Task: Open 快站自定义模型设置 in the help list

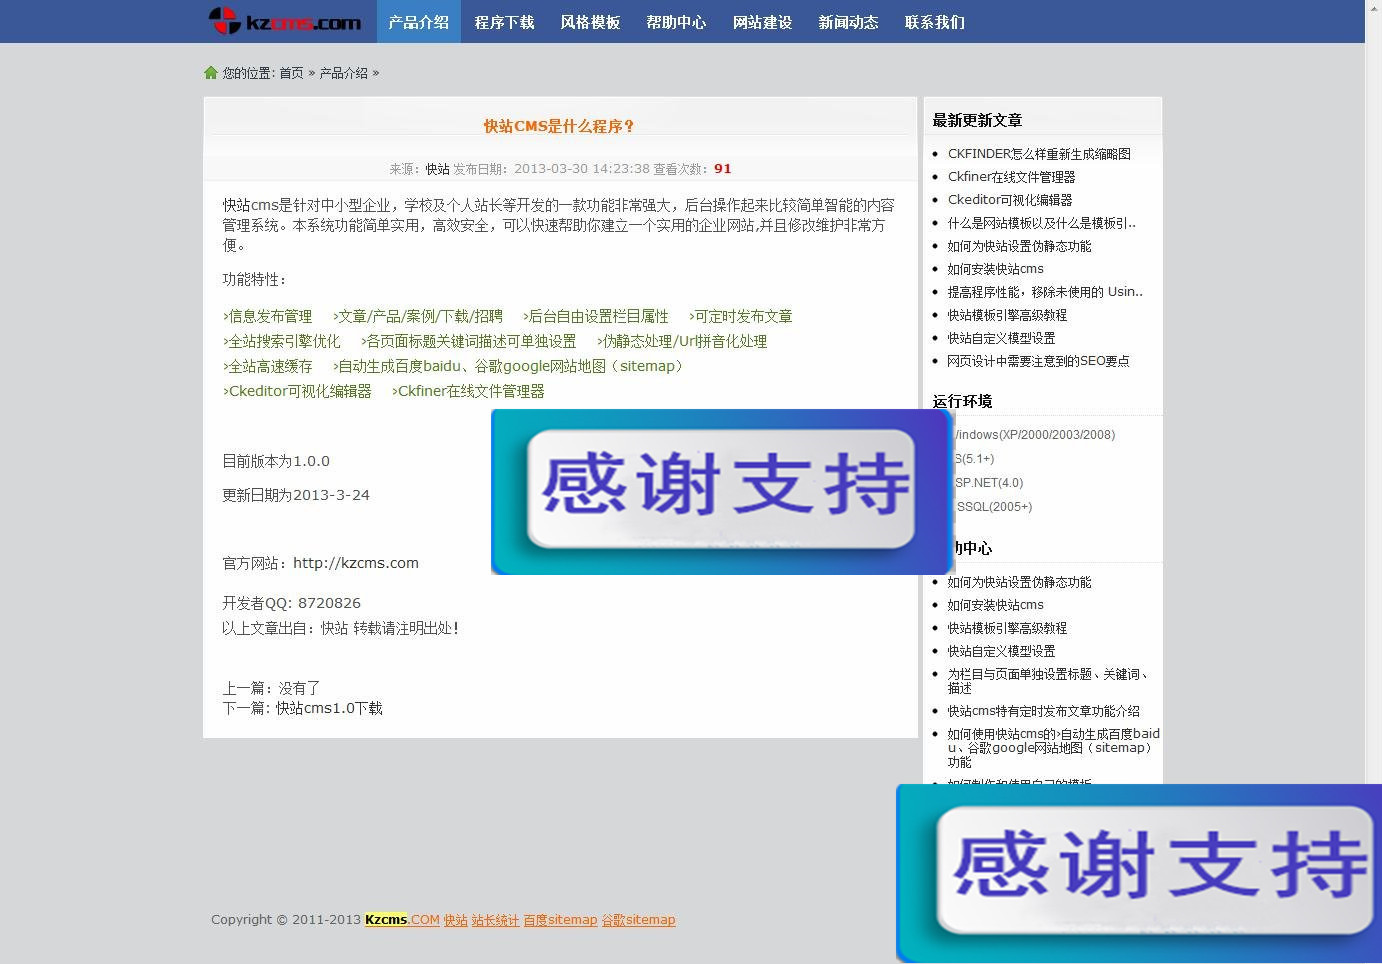Action: point(1001,651)
